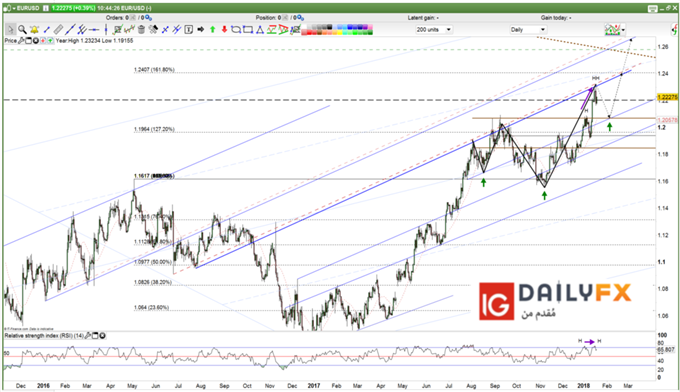Select the horizontal line tool
This screenshot has width=680, height=392.
coord(94,29)
